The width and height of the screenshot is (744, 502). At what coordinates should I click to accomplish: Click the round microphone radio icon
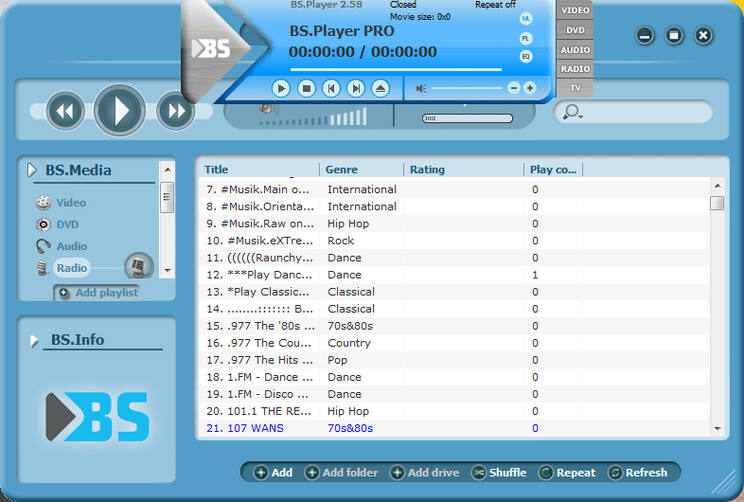point(139,266)
